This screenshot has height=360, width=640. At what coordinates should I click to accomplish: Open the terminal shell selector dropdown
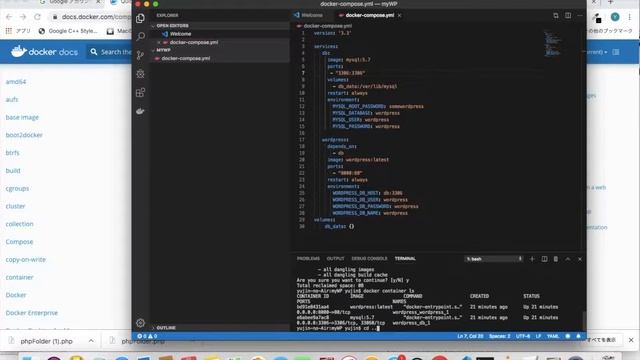pyautogui.click(x=494, y=259)
